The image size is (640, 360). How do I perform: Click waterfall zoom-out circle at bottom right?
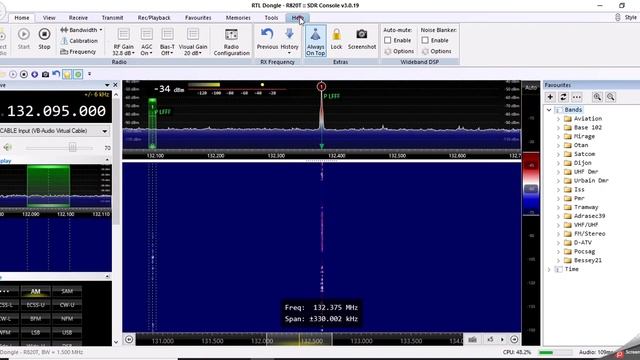[x=514, y=340]
